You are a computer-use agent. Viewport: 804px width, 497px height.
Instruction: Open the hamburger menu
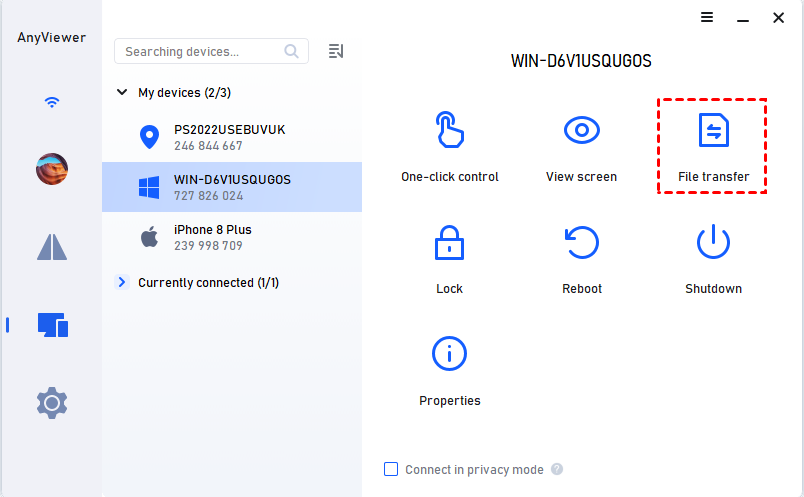(x=707, y=17)
